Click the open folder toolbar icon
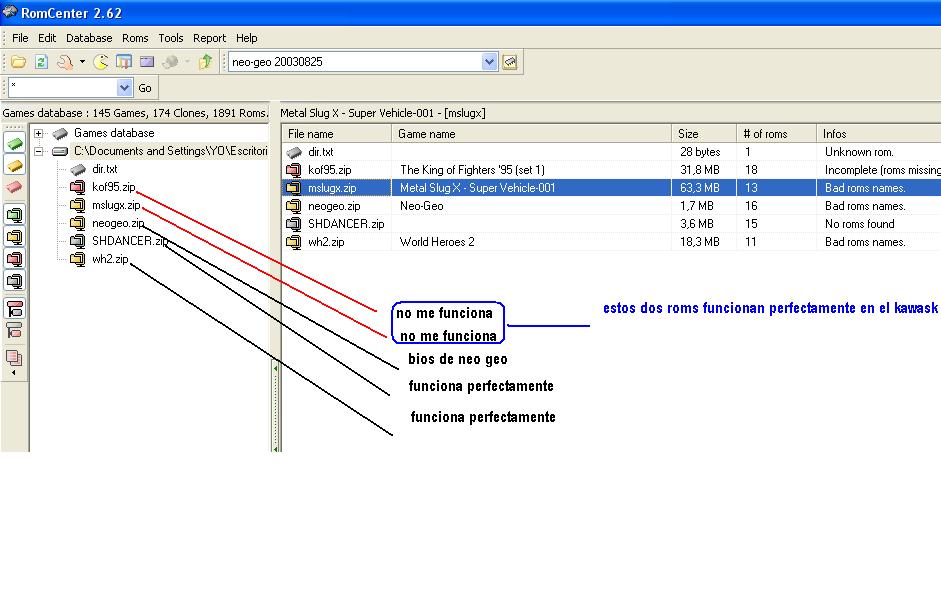 pos(18,62)
